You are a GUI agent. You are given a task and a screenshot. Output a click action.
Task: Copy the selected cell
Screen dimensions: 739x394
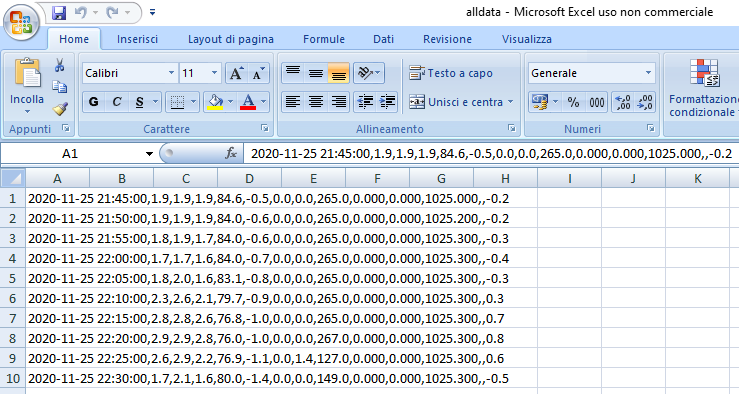59,87
